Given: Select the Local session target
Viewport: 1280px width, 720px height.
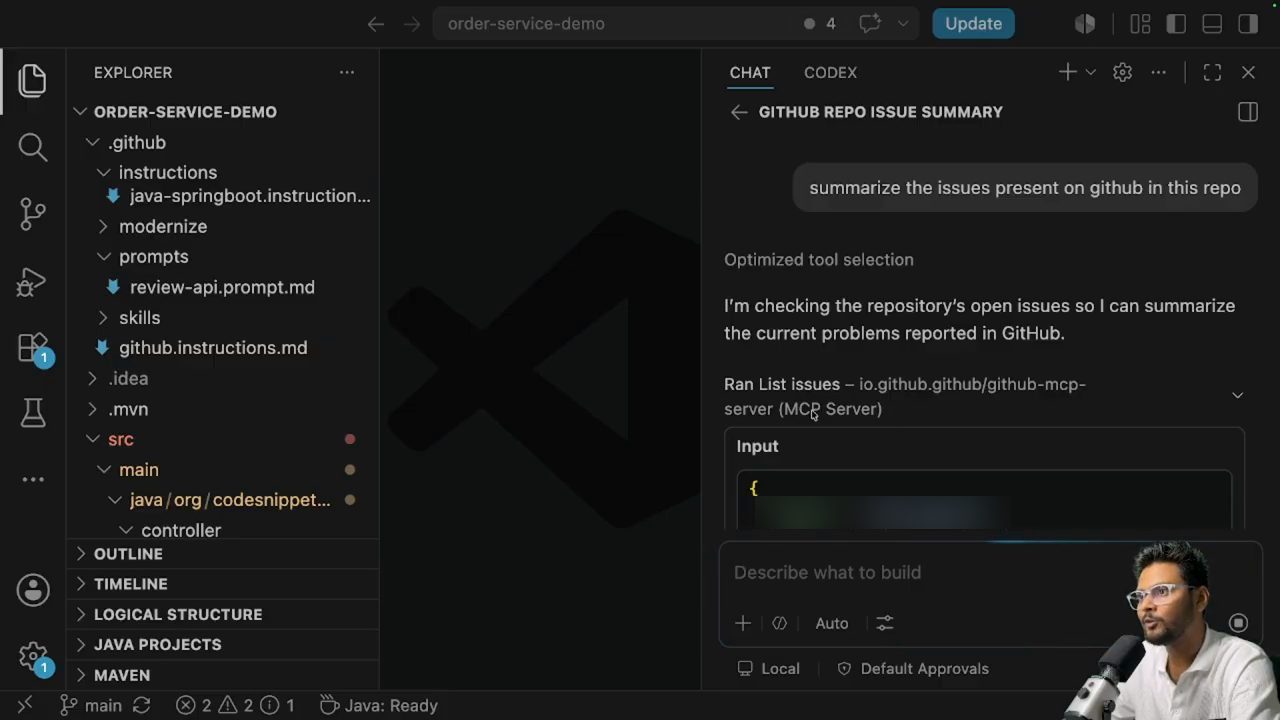Looking at the screenshot, I should pos(768,669).
